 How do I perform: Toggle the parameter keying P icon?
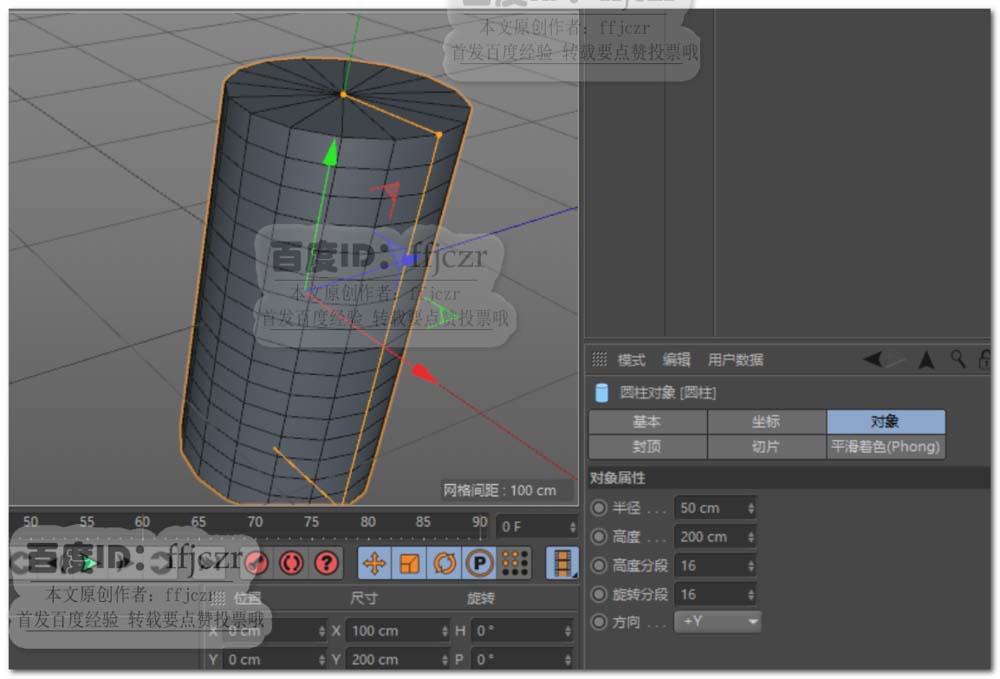[x=480, y=564]
